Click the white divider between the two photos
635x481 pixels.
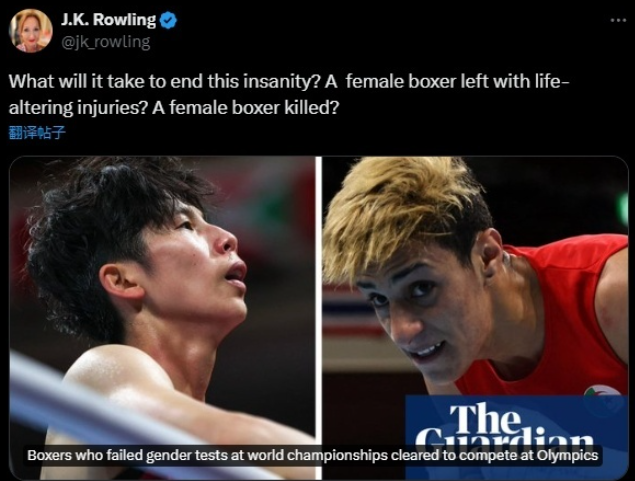(x=319, y=318)
